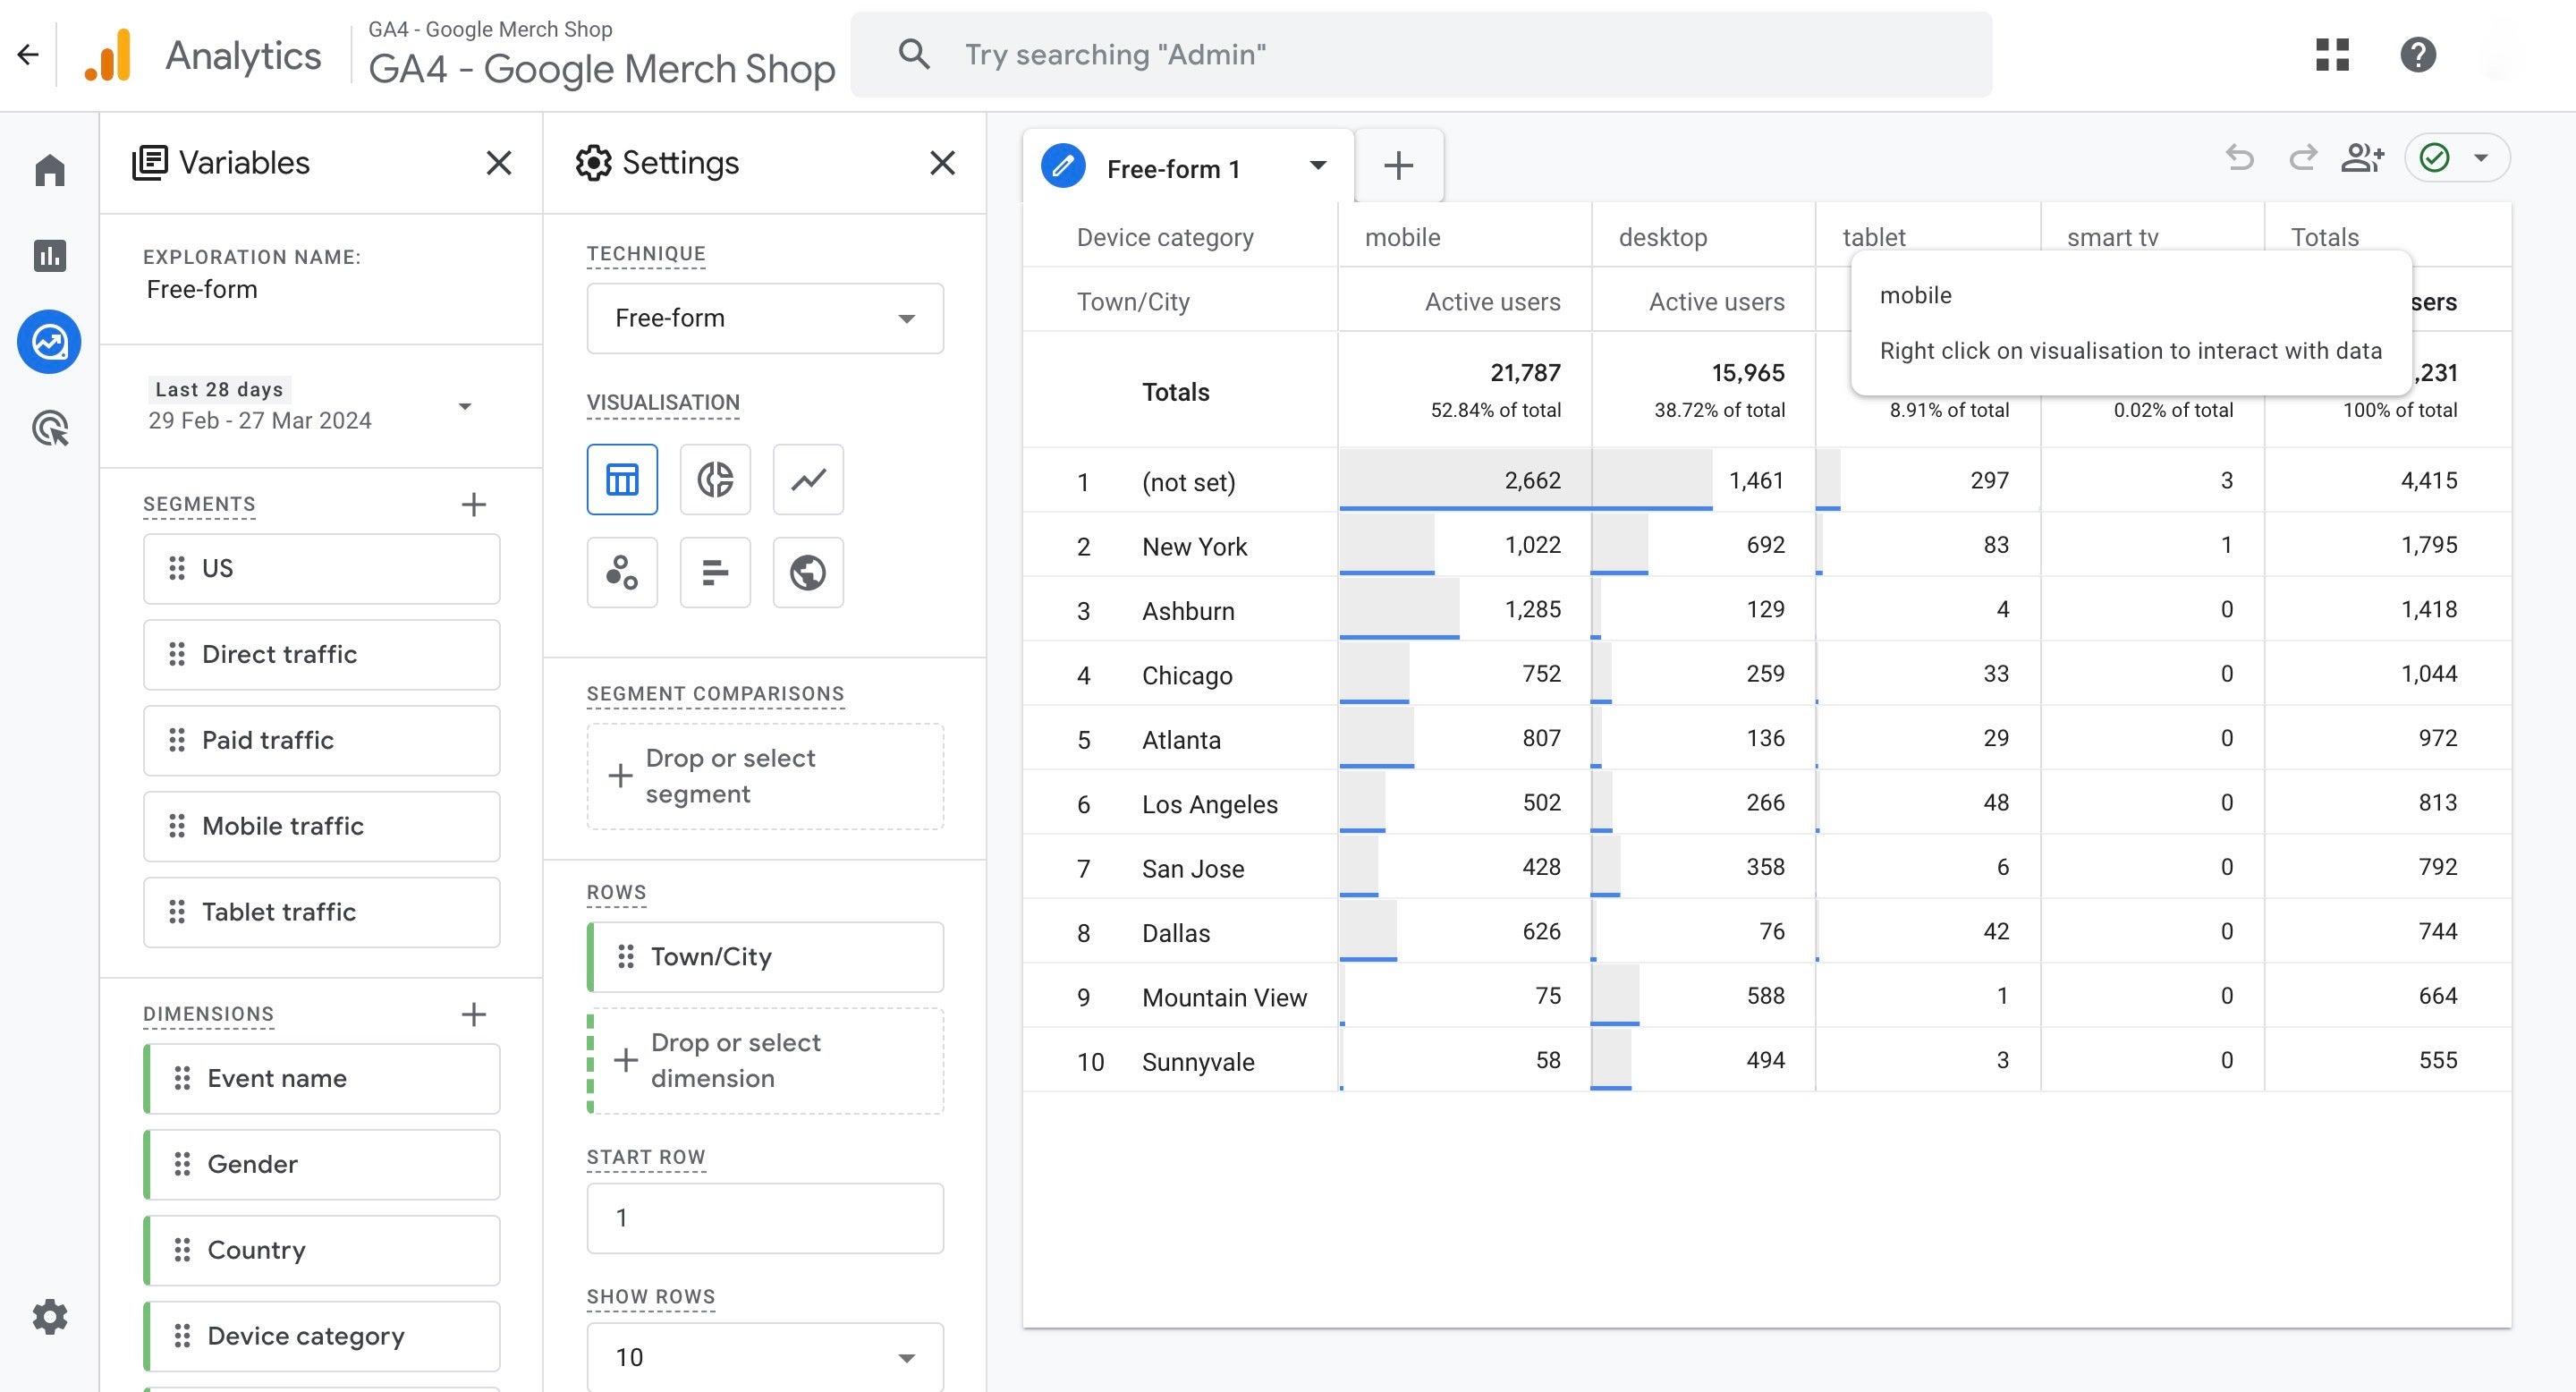This screenshot has width=2576, height=1392.
Task: Click the Start row input field
Action: [x=765, y=1218]
